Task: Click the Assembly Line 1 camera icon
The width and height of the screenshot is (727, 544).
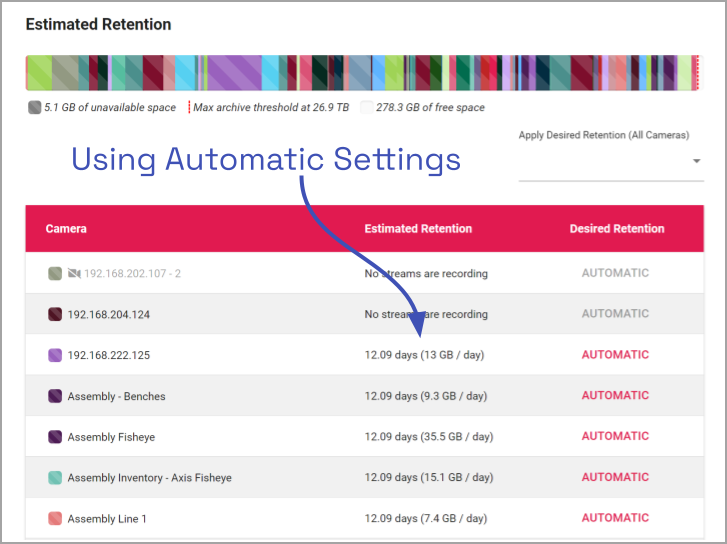Action: click(x=55, y=519)
